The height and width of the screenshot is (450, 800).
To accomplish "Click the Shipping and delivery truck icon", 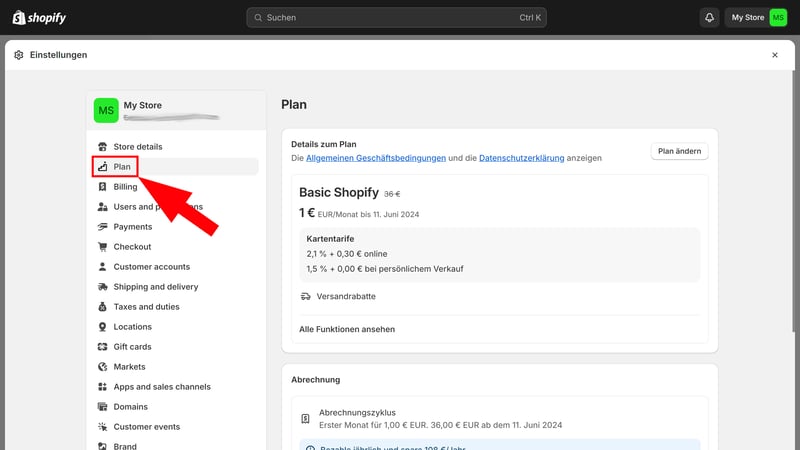I will click(x=103, y=287).
